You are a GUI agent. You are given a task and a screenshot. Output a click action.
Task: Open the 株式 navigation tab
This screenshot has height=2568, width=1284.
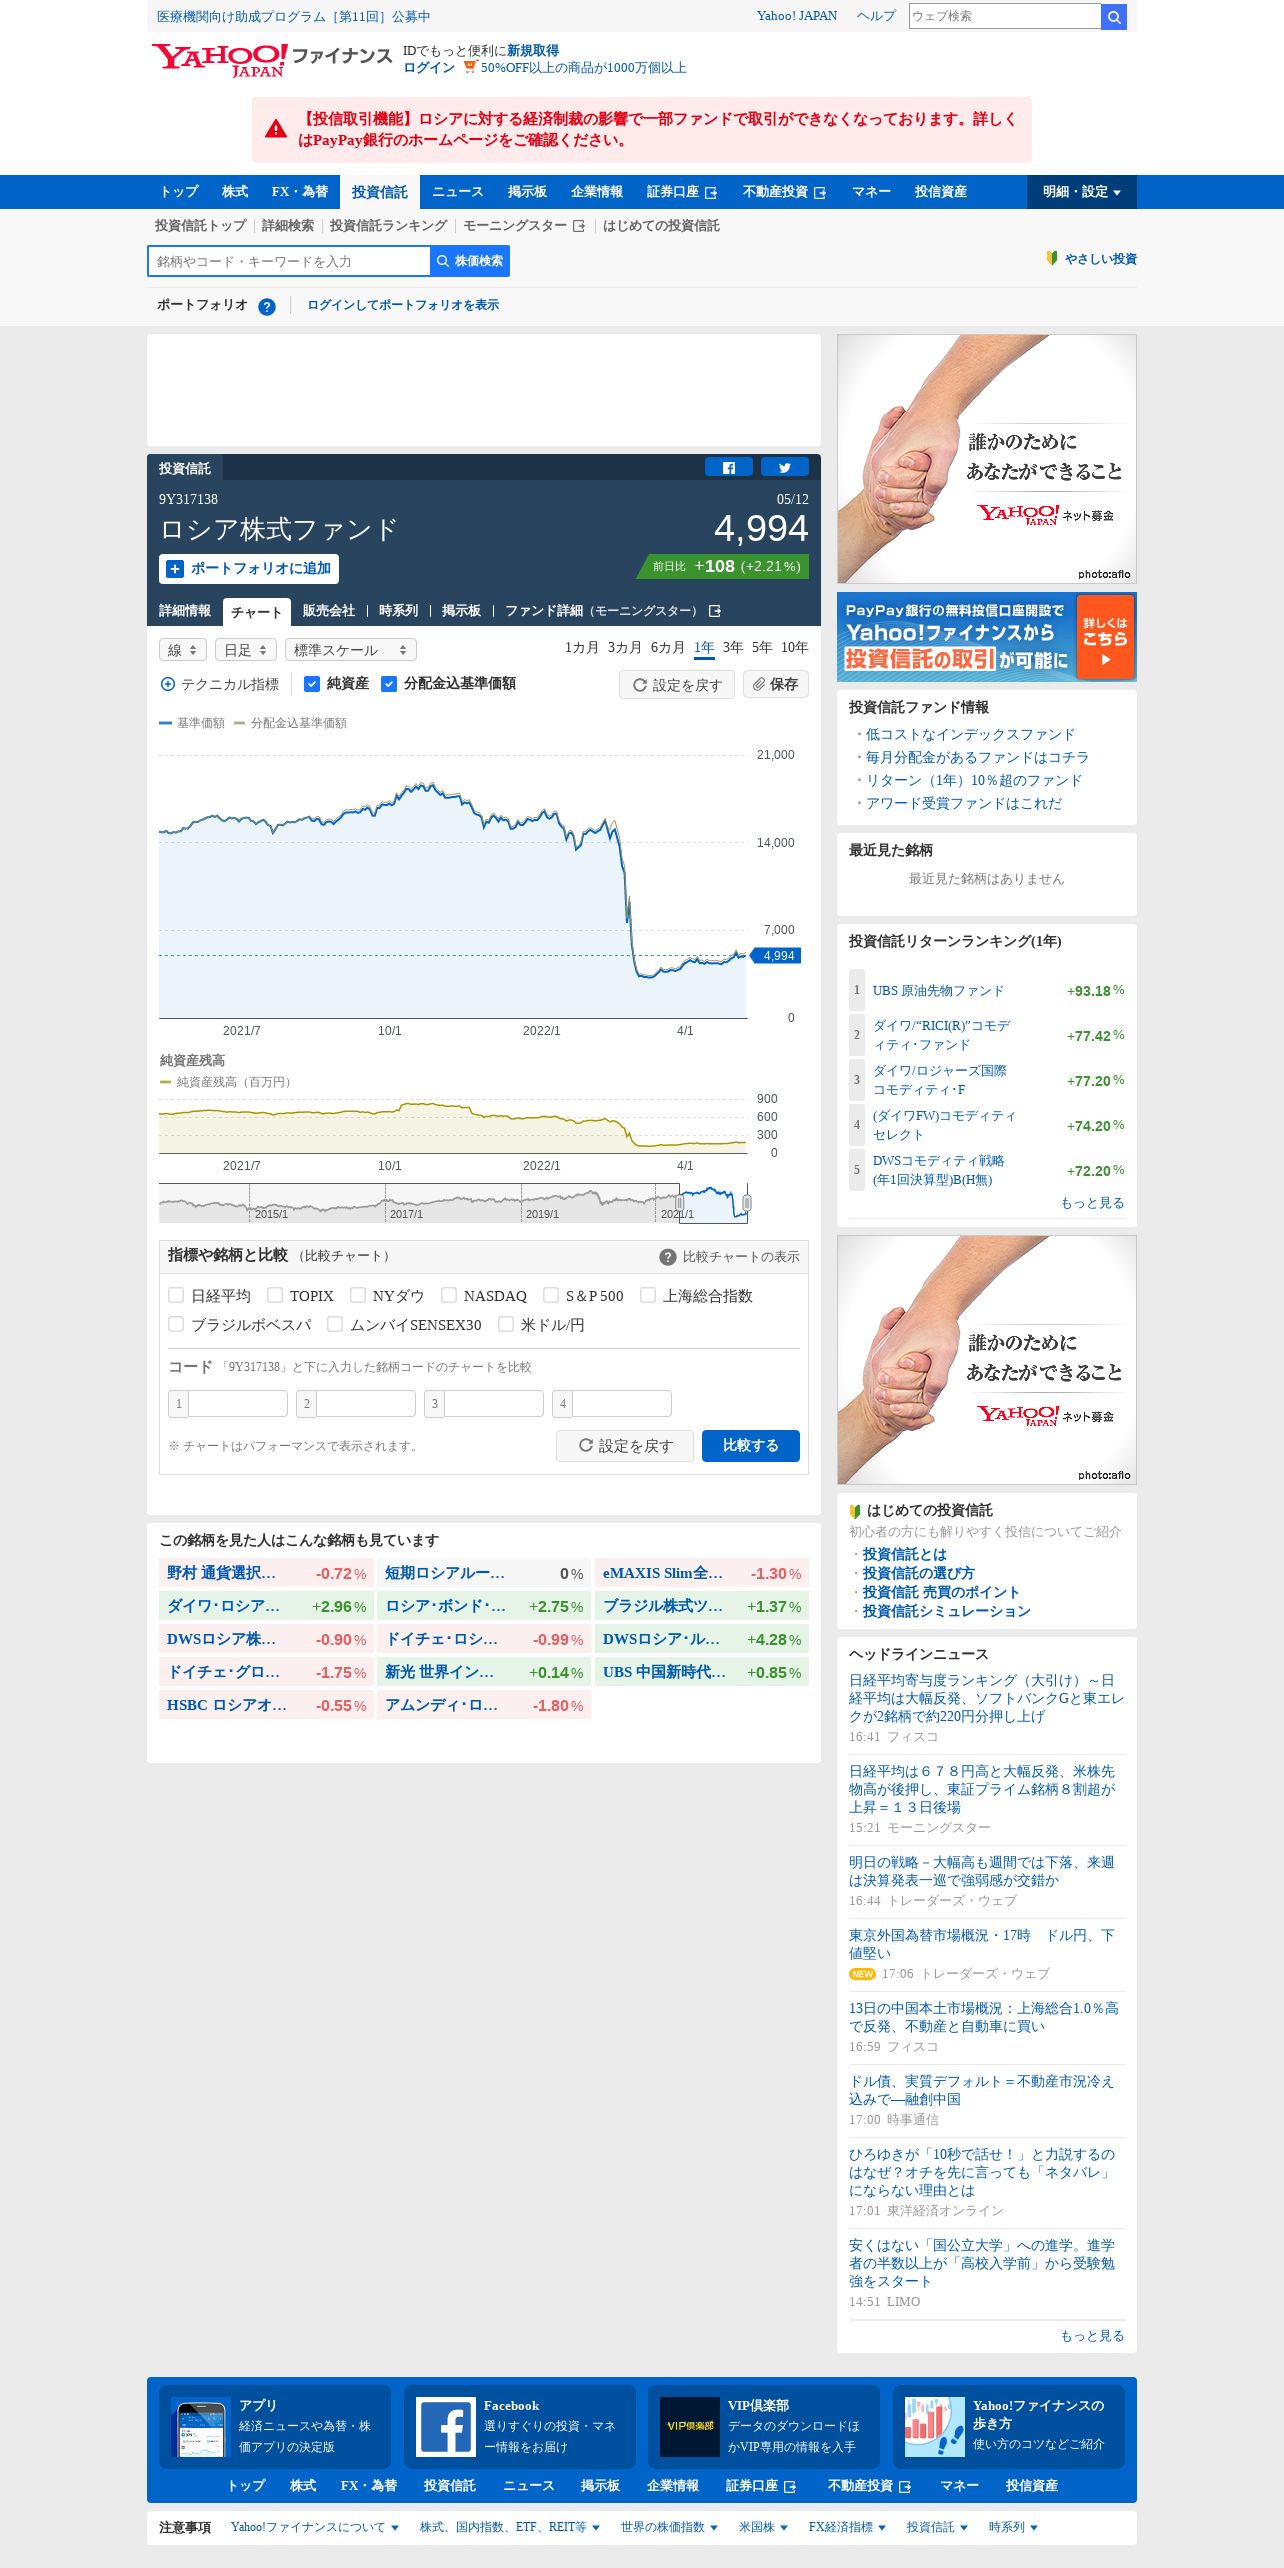point(235,192)
